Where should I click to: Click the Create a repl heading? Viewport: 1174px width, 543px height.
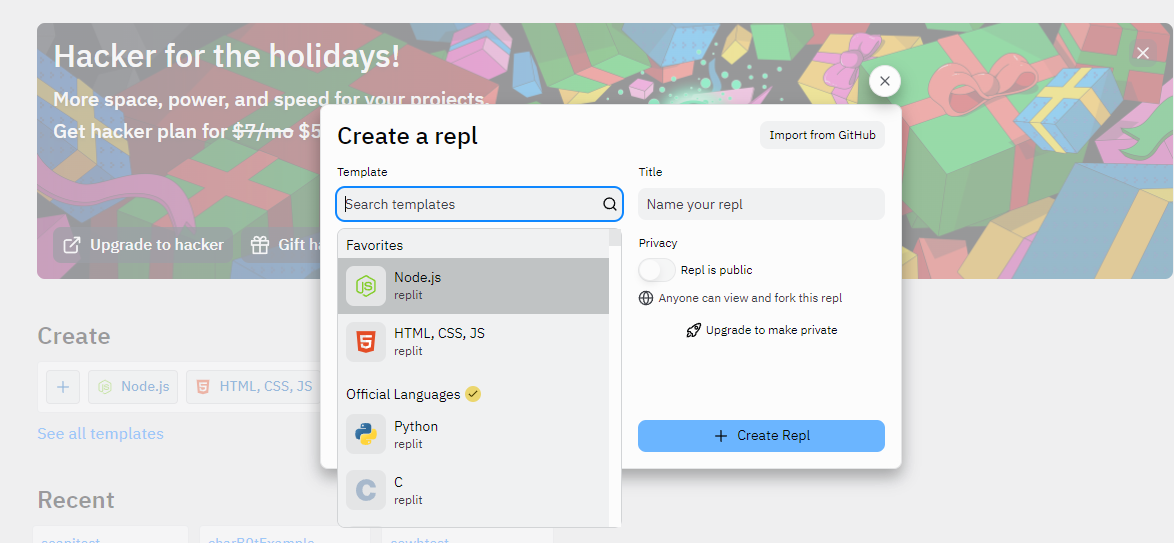pyautogui.click(x=407, y=136)
